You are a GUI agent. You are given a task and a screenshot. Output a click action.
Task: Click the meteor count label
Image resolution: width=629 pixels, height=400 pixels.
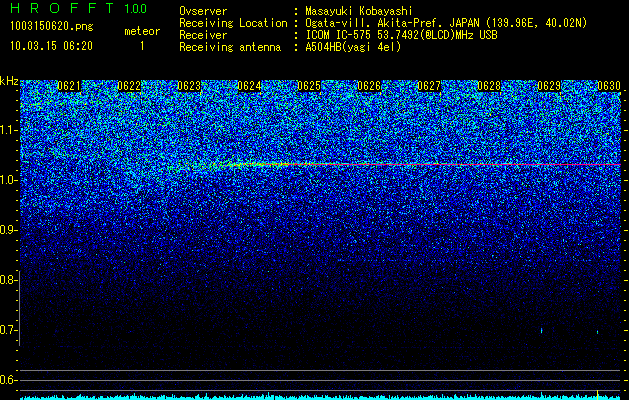[x=142, y=31]
